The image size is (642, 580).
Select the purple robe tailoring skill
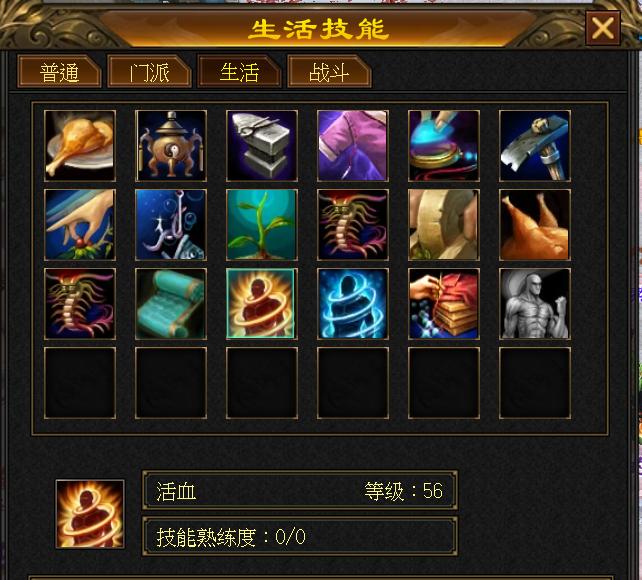click(353, 146)
